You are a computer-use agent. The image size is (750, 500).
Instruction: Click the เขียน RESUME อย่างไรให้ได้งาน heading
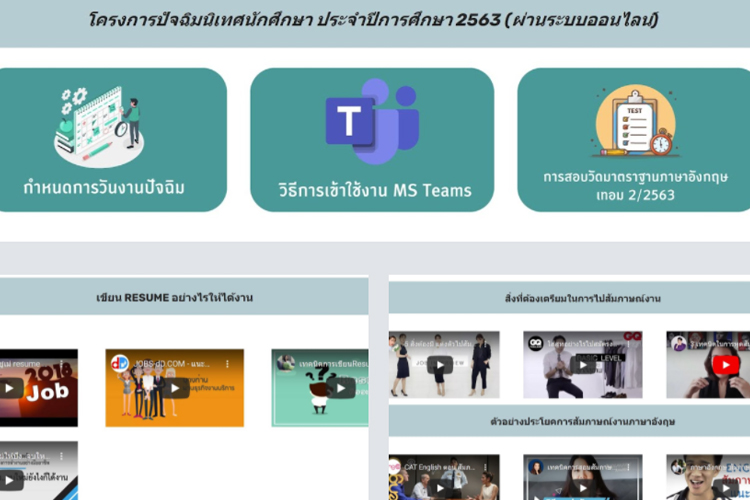(175, 298)
